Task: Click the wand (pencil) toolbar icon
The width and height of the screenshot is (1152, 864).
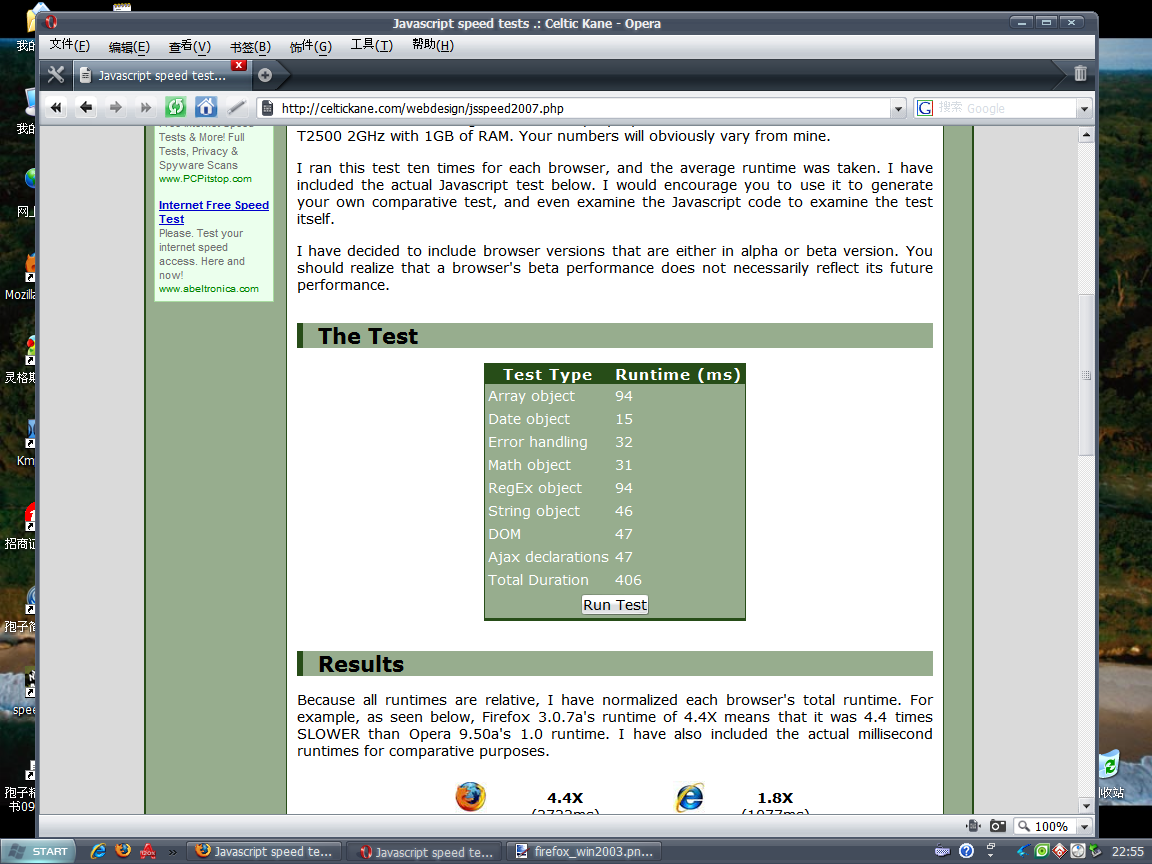Action: (236, 107)
